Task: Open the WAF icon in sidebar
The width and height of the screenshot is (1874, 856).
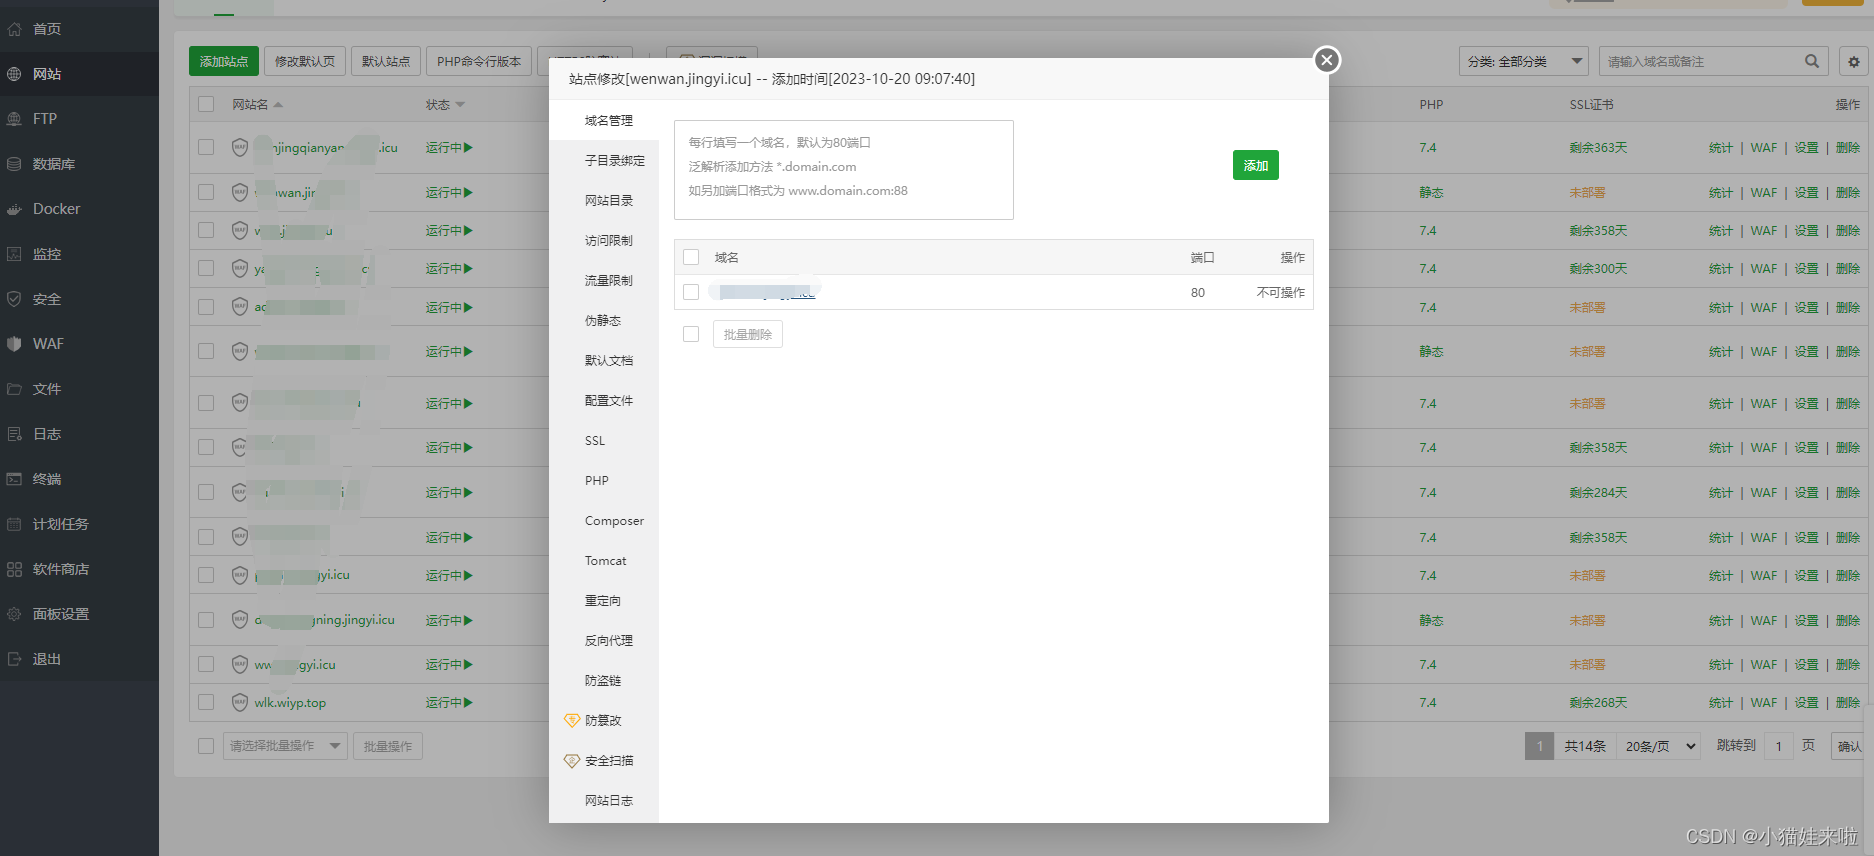Action: pos(15,344)
